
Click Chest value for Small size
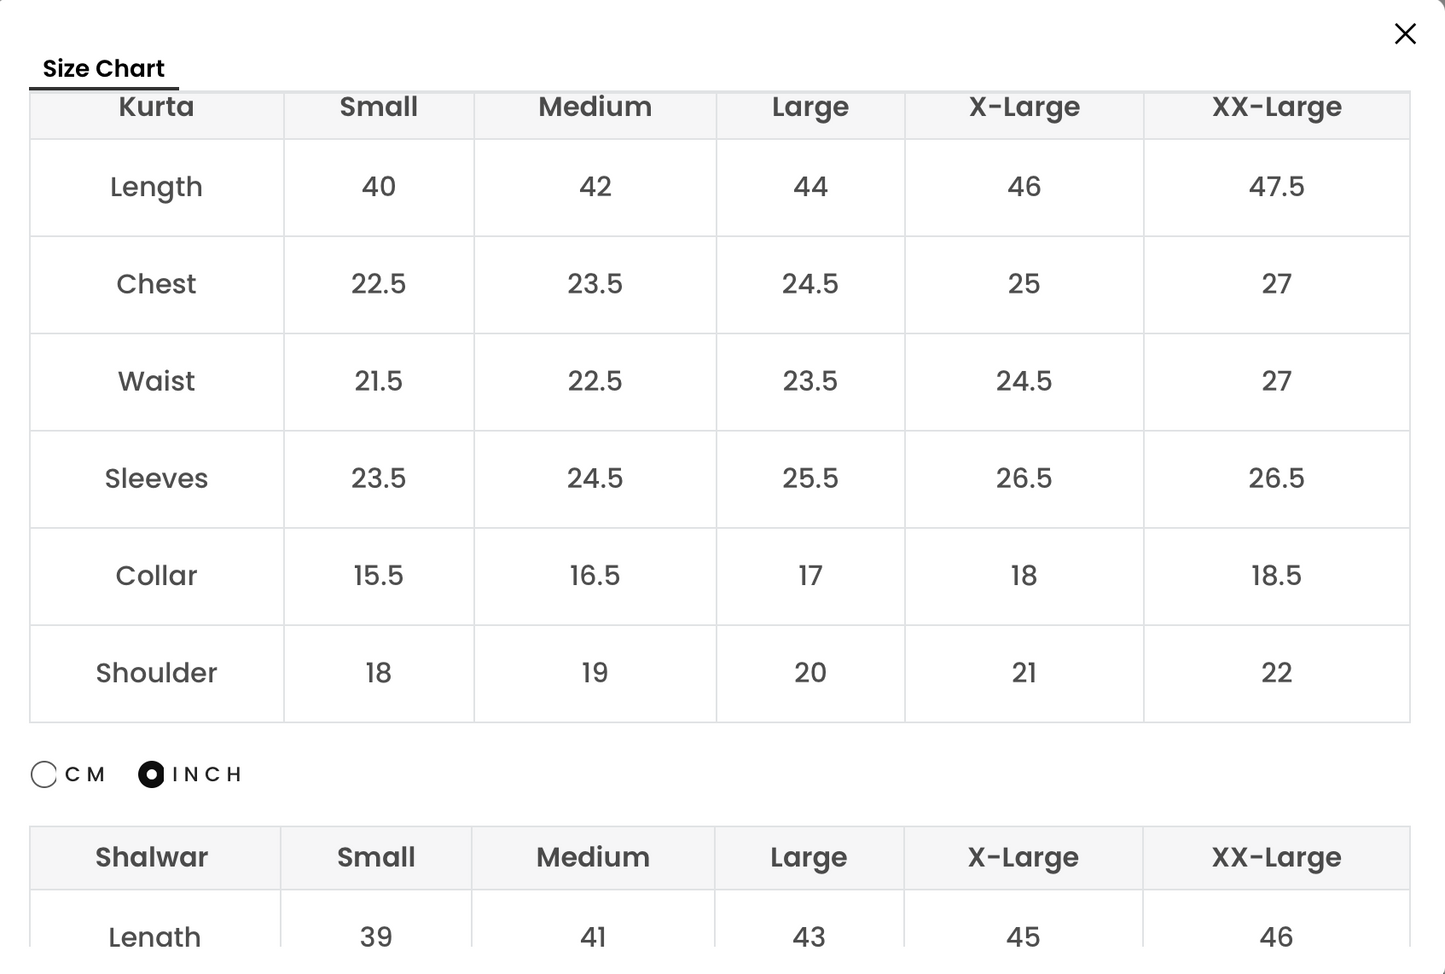pyautogui.click(x=378, y=284)
